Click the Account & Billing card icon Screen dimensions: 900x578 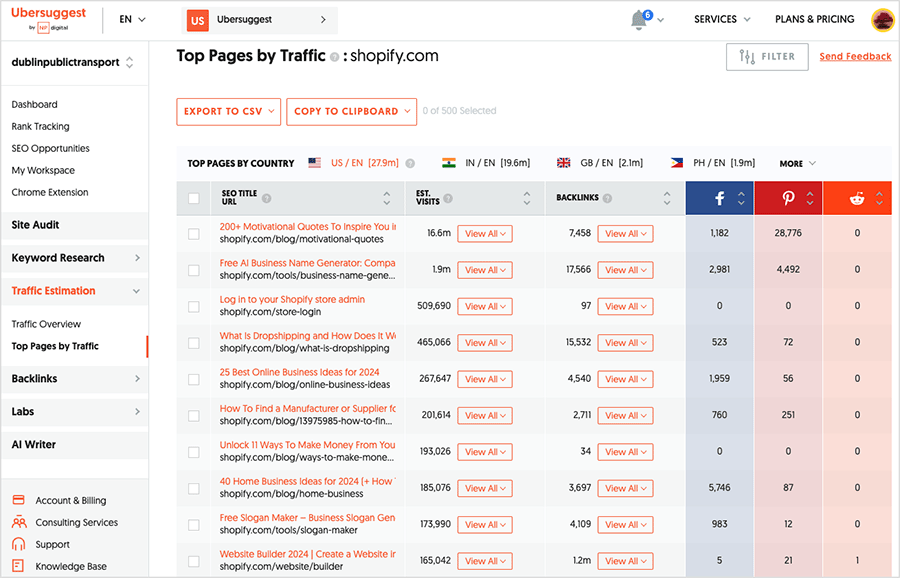click(x=18, y=500)
